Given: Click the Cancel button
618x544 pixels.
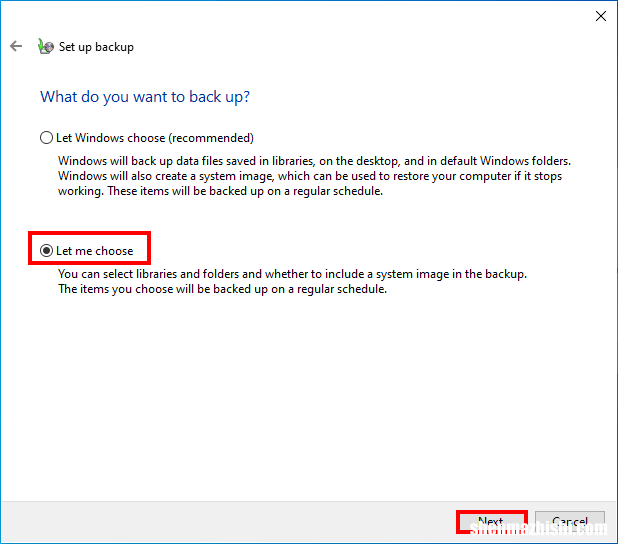Looking at the screenshot, I should click(570, 522).
